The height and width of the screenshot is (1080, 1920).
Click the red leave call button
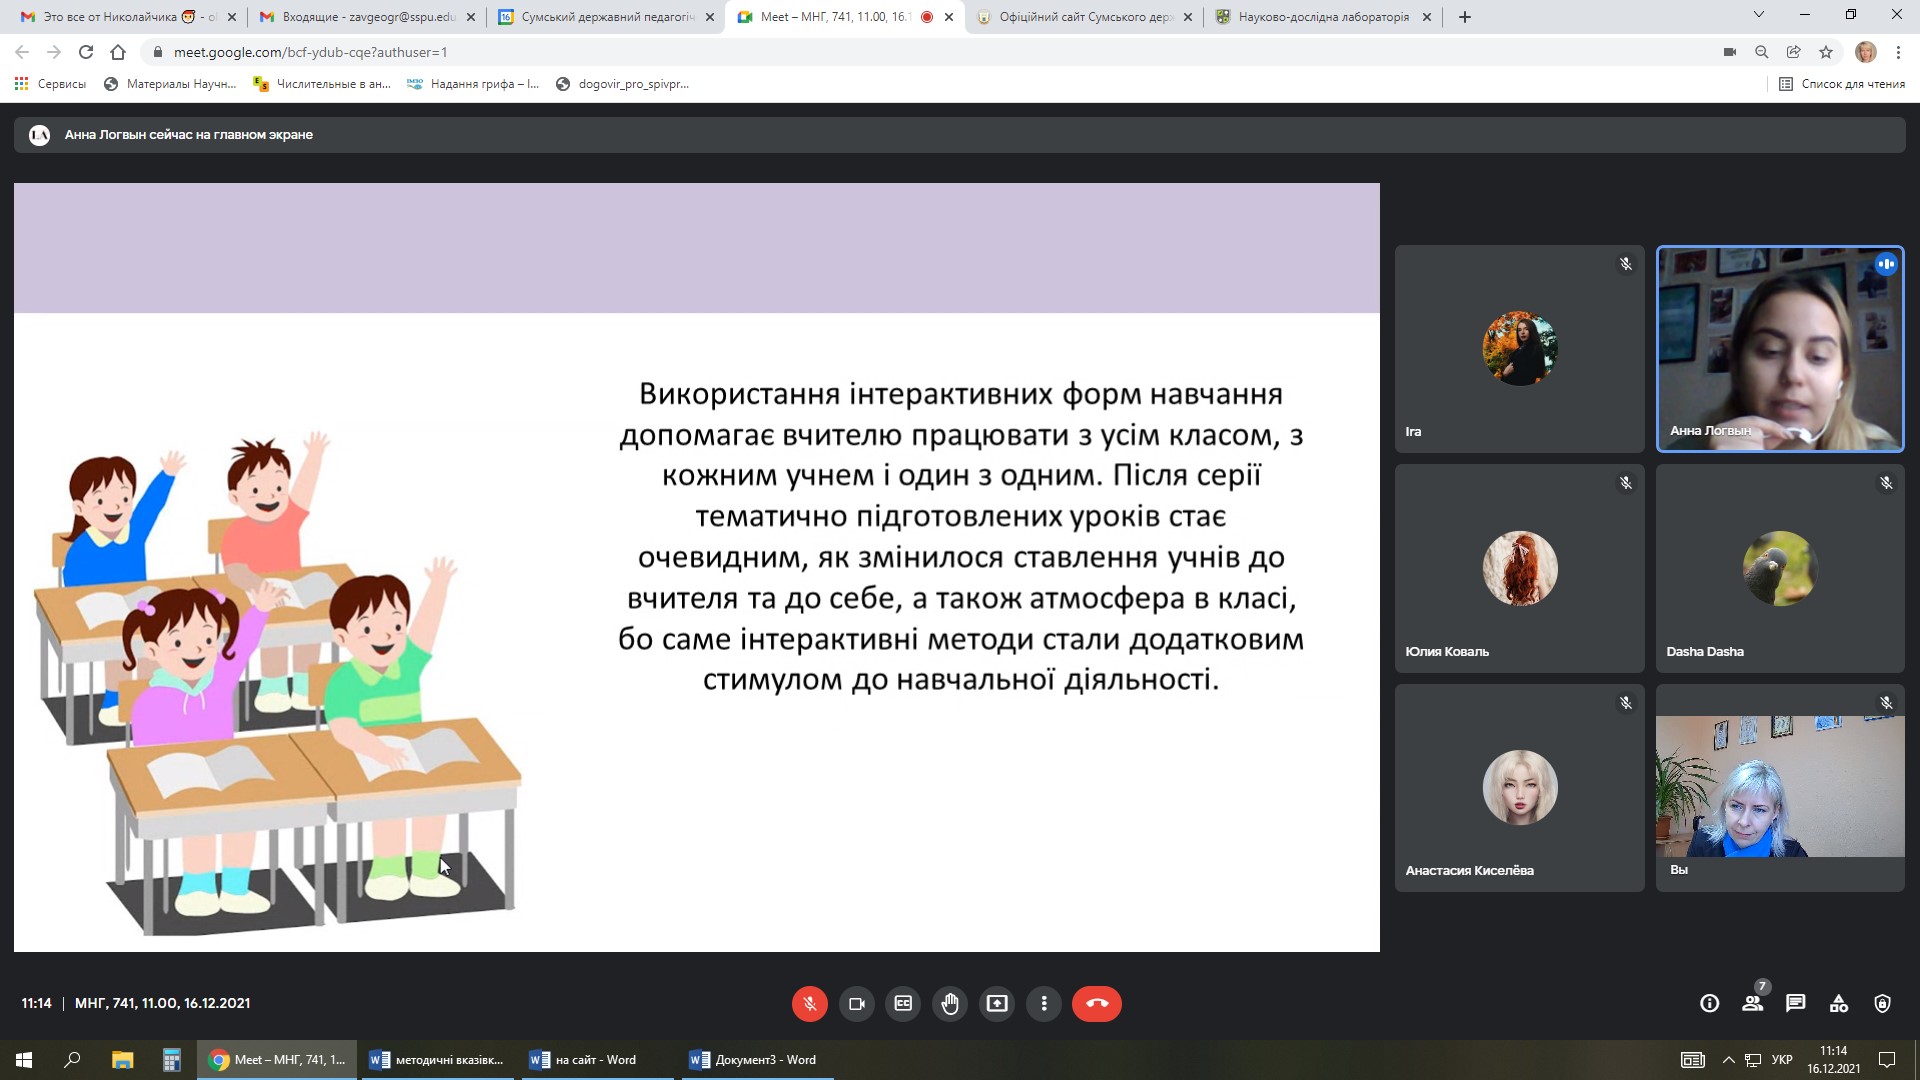[x=1096, y=1003]
